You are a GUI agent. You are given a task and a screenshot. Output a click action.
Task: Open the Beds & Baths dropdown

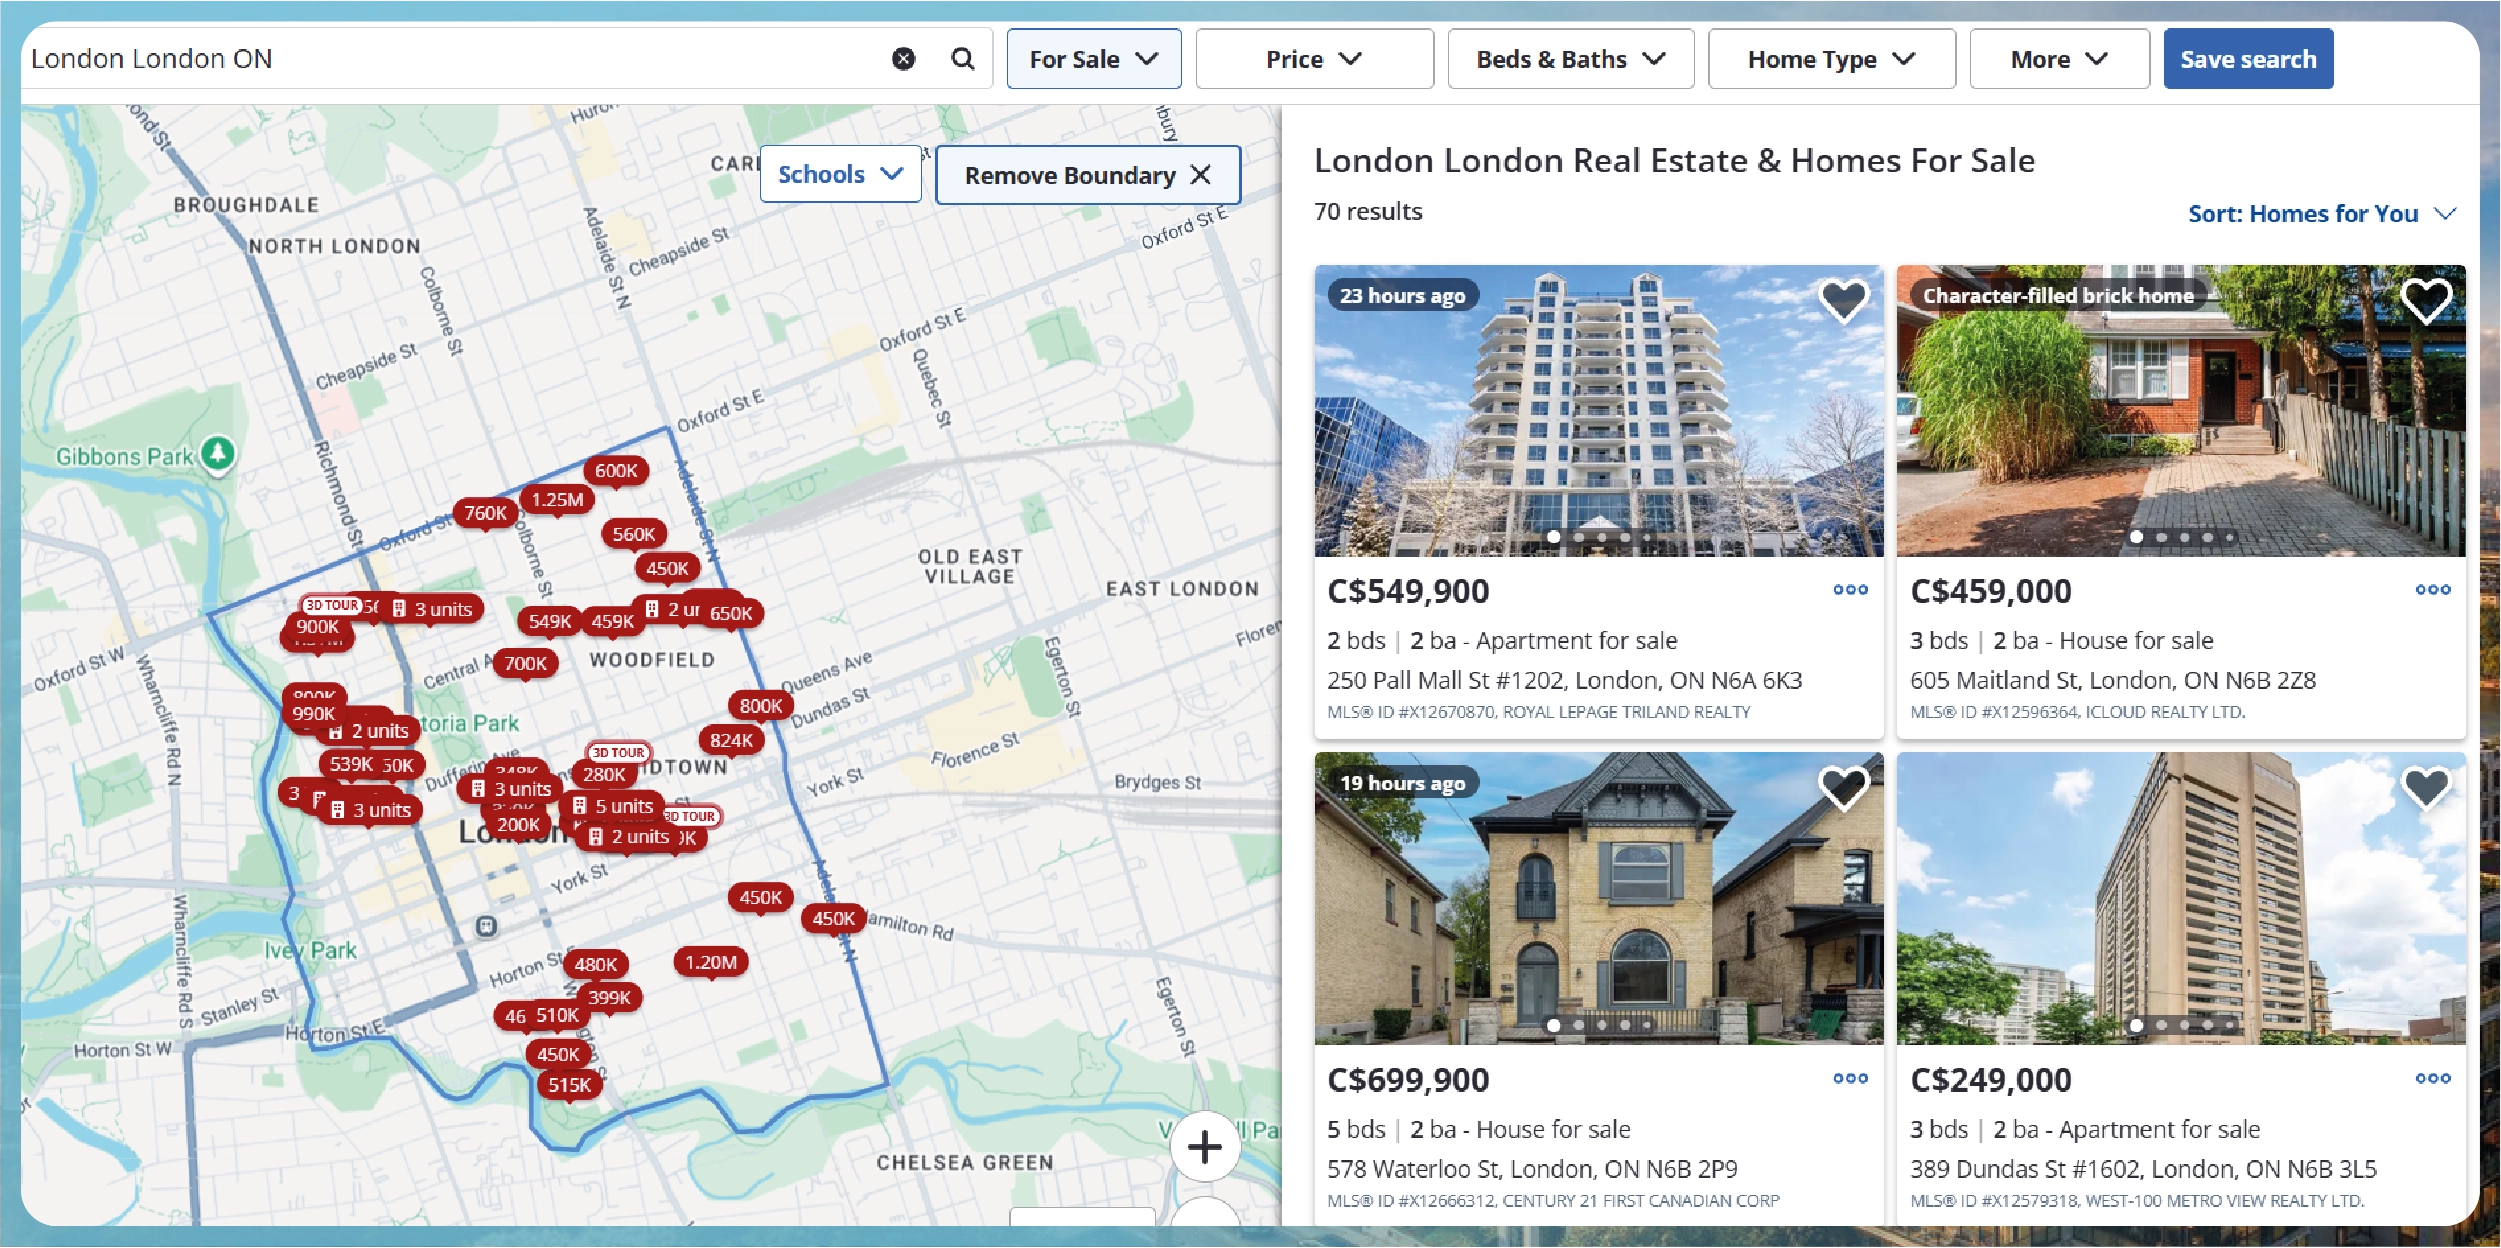[x=1570, y=59]
